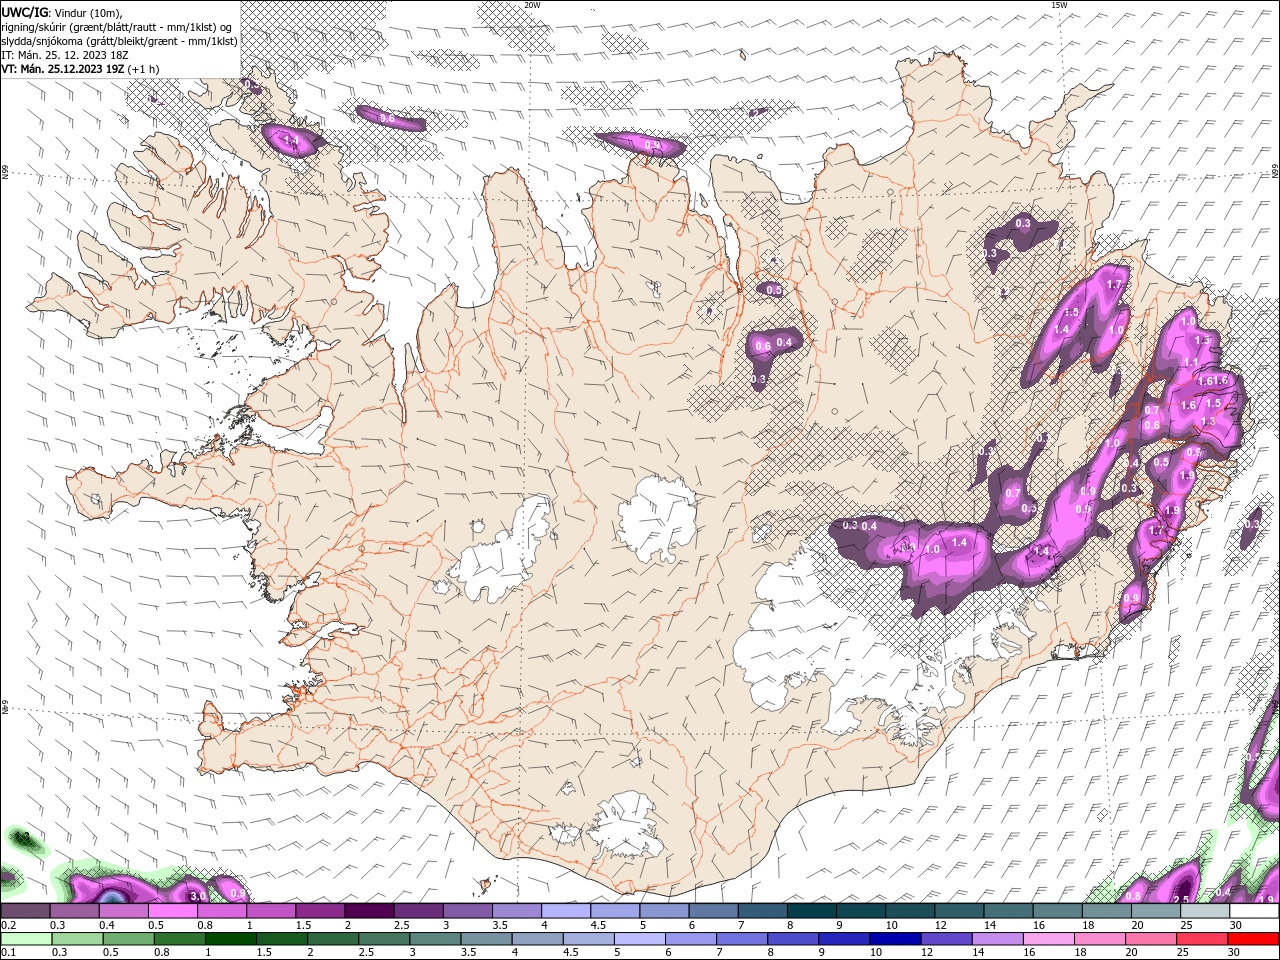Click the '4.5' label in the upper legend row
Viewport: 1280px width, 960px height.
(597, 926)
